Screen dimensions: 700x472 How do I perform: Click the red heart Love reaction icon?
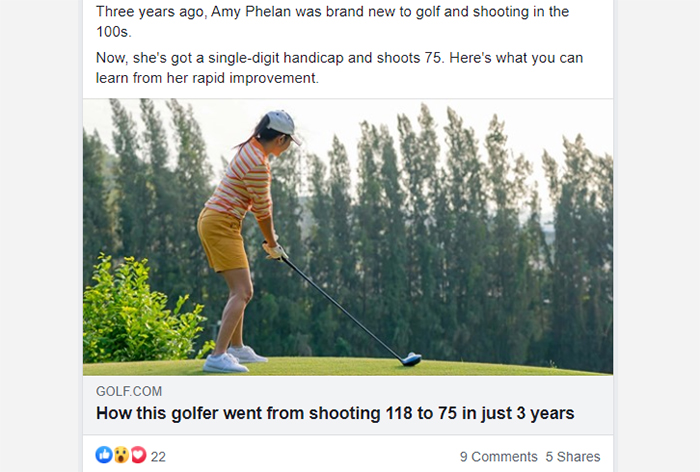tap(138, 455)
